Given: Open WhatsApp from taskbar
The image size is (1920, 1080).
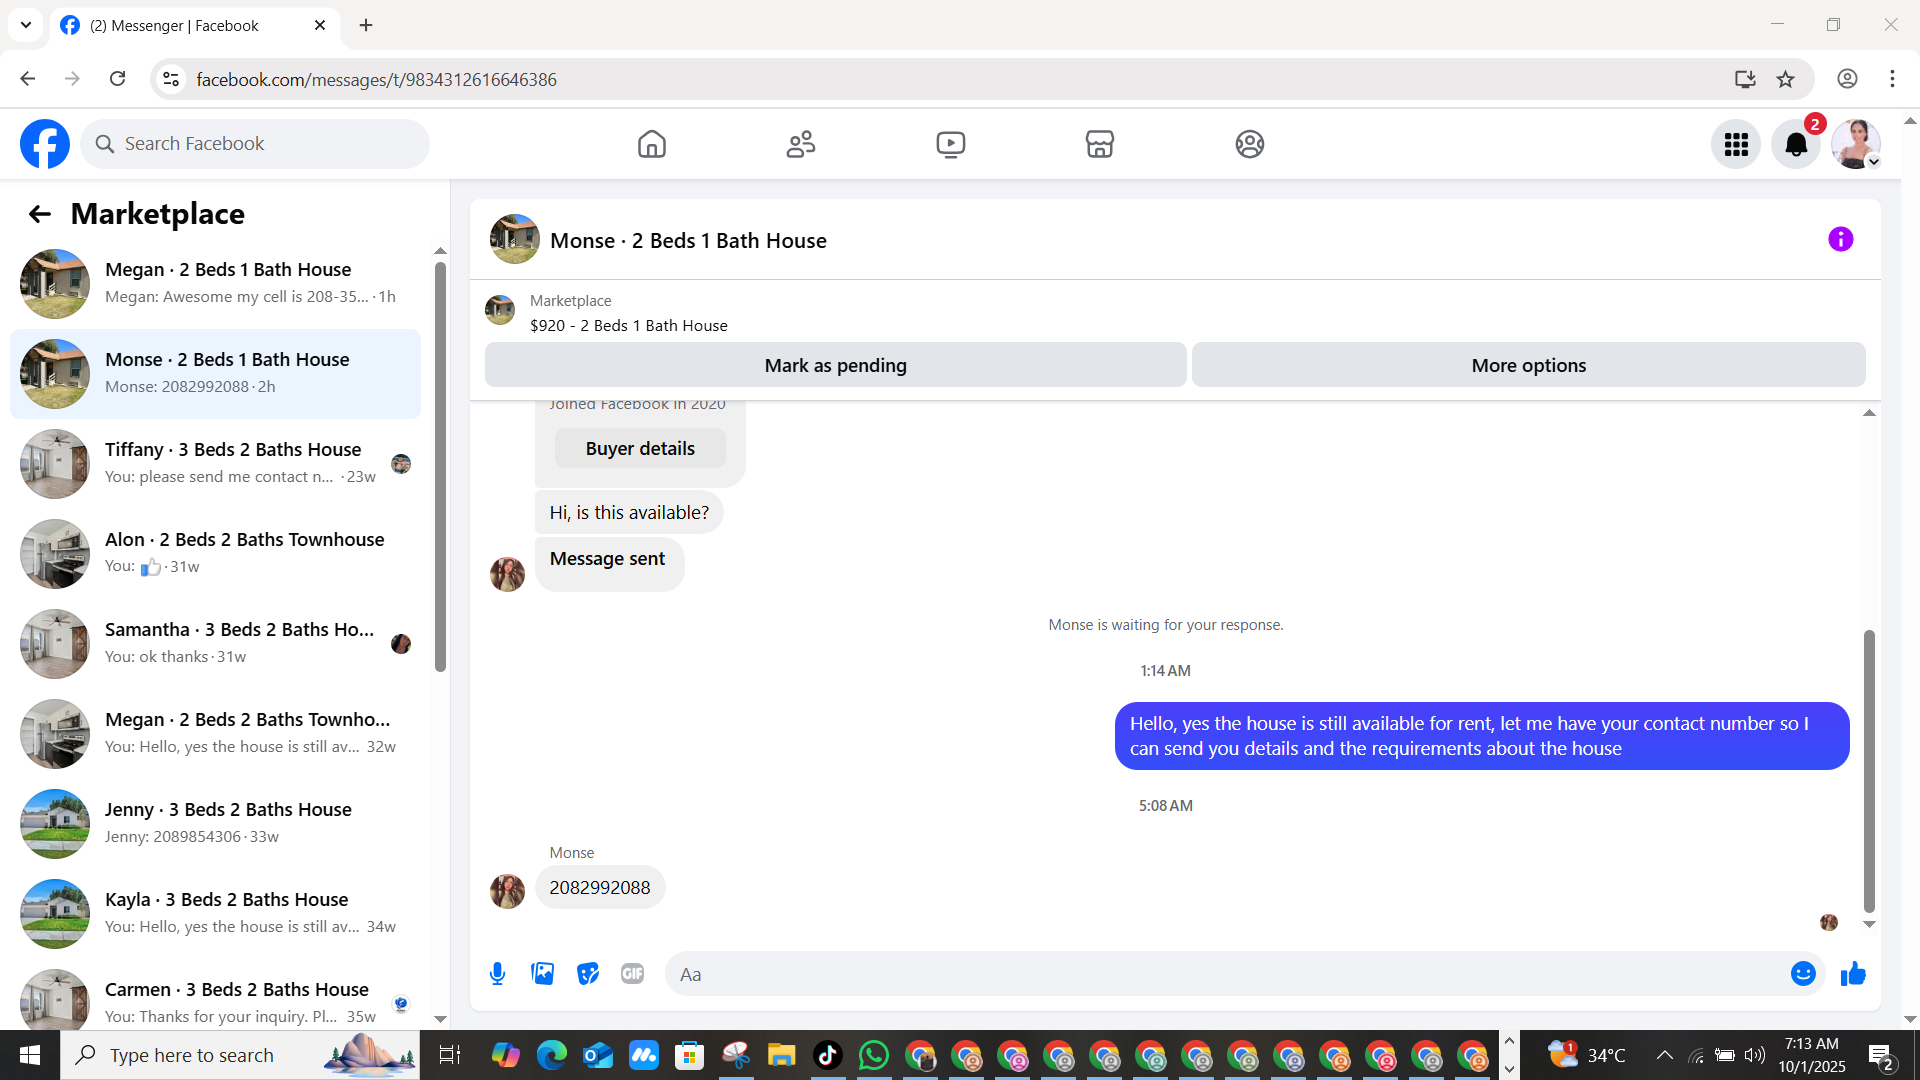Looking at the screenshot, I should pyautogui.click(x=874, y=1055).
